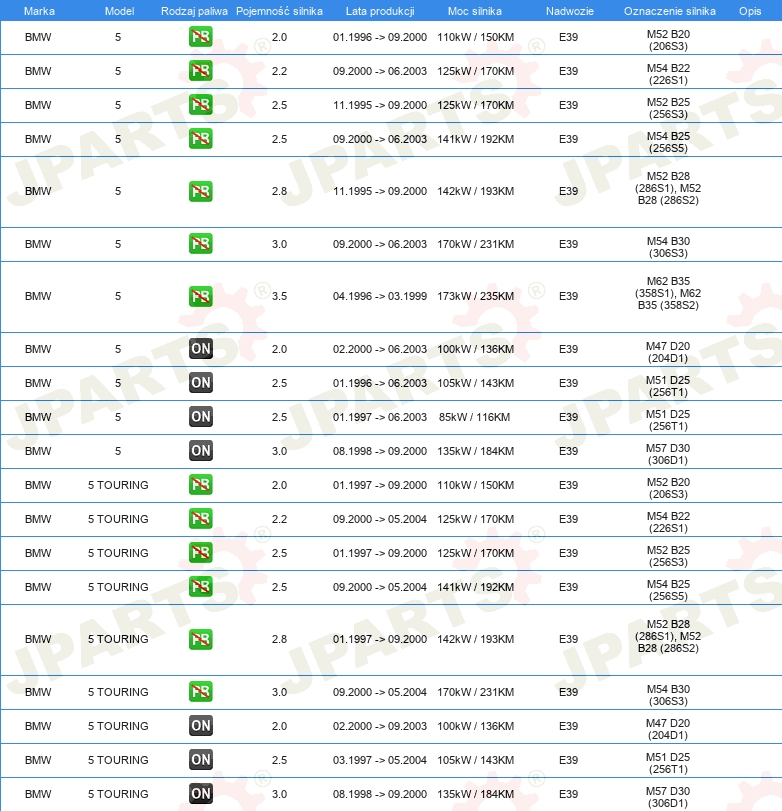Select the date range 02.2000 -> 09.2003
Viewport: 782px width, 811px height.
click(380, 726)
